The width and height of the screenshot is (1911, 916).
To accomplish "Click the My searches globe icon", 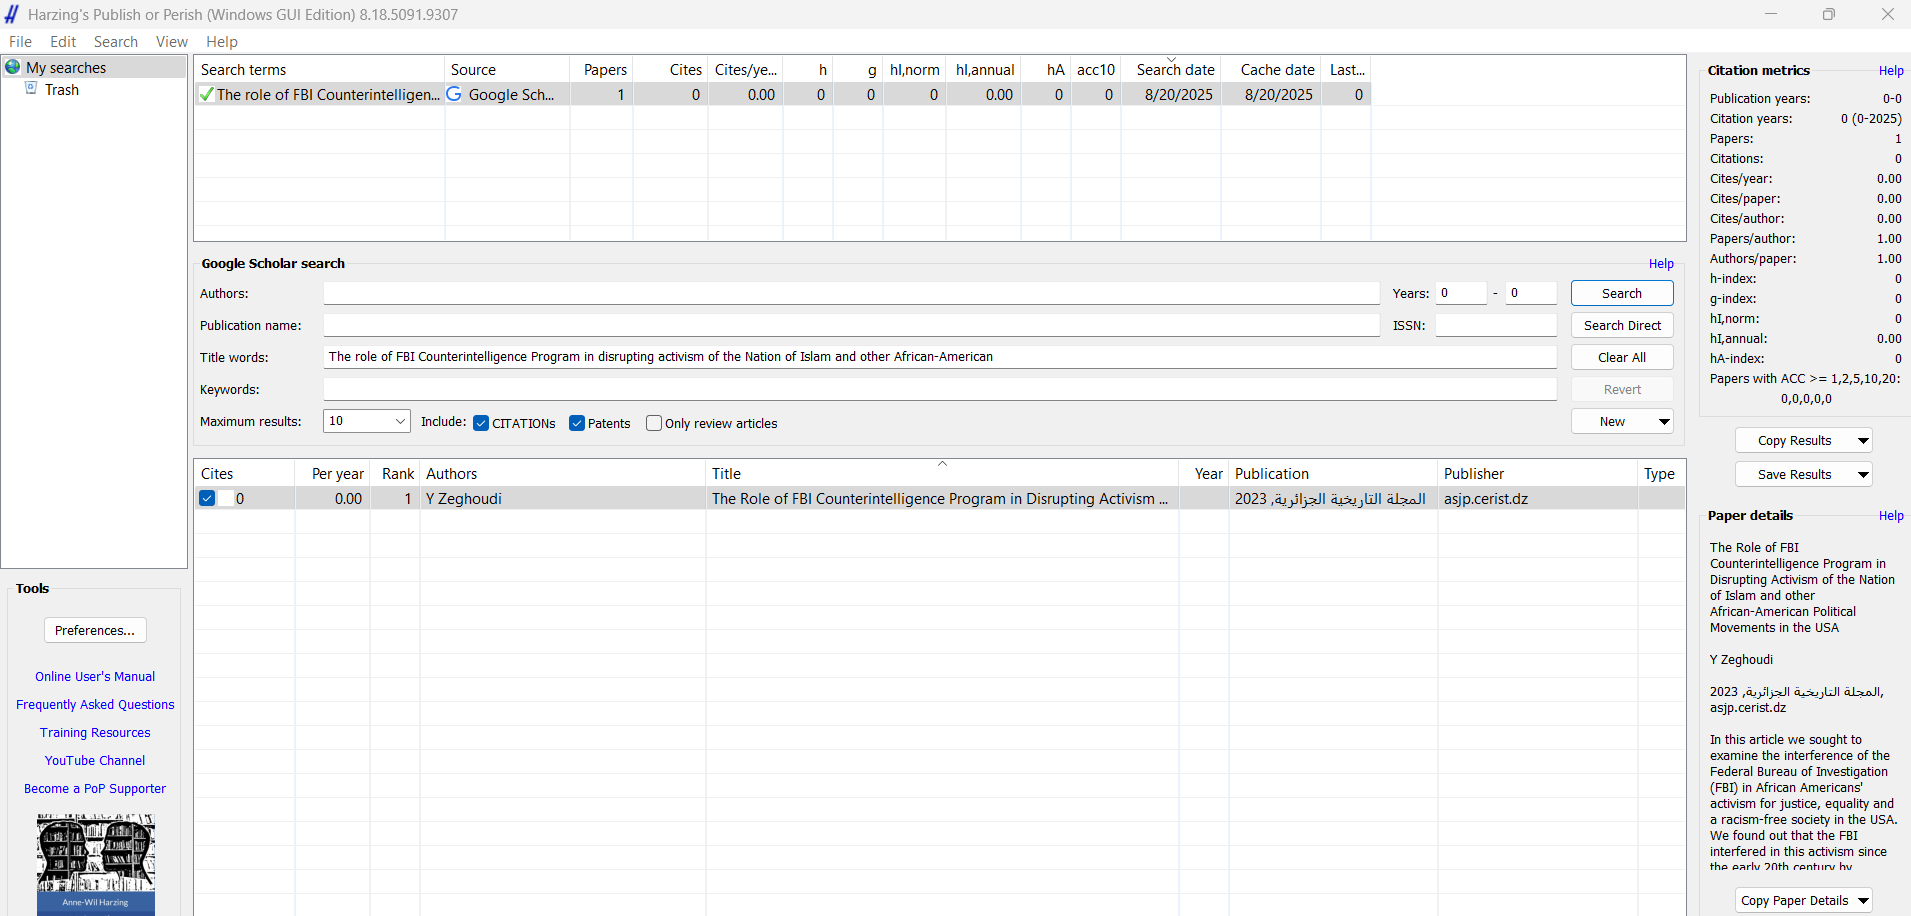I will (x=13, y=67).
